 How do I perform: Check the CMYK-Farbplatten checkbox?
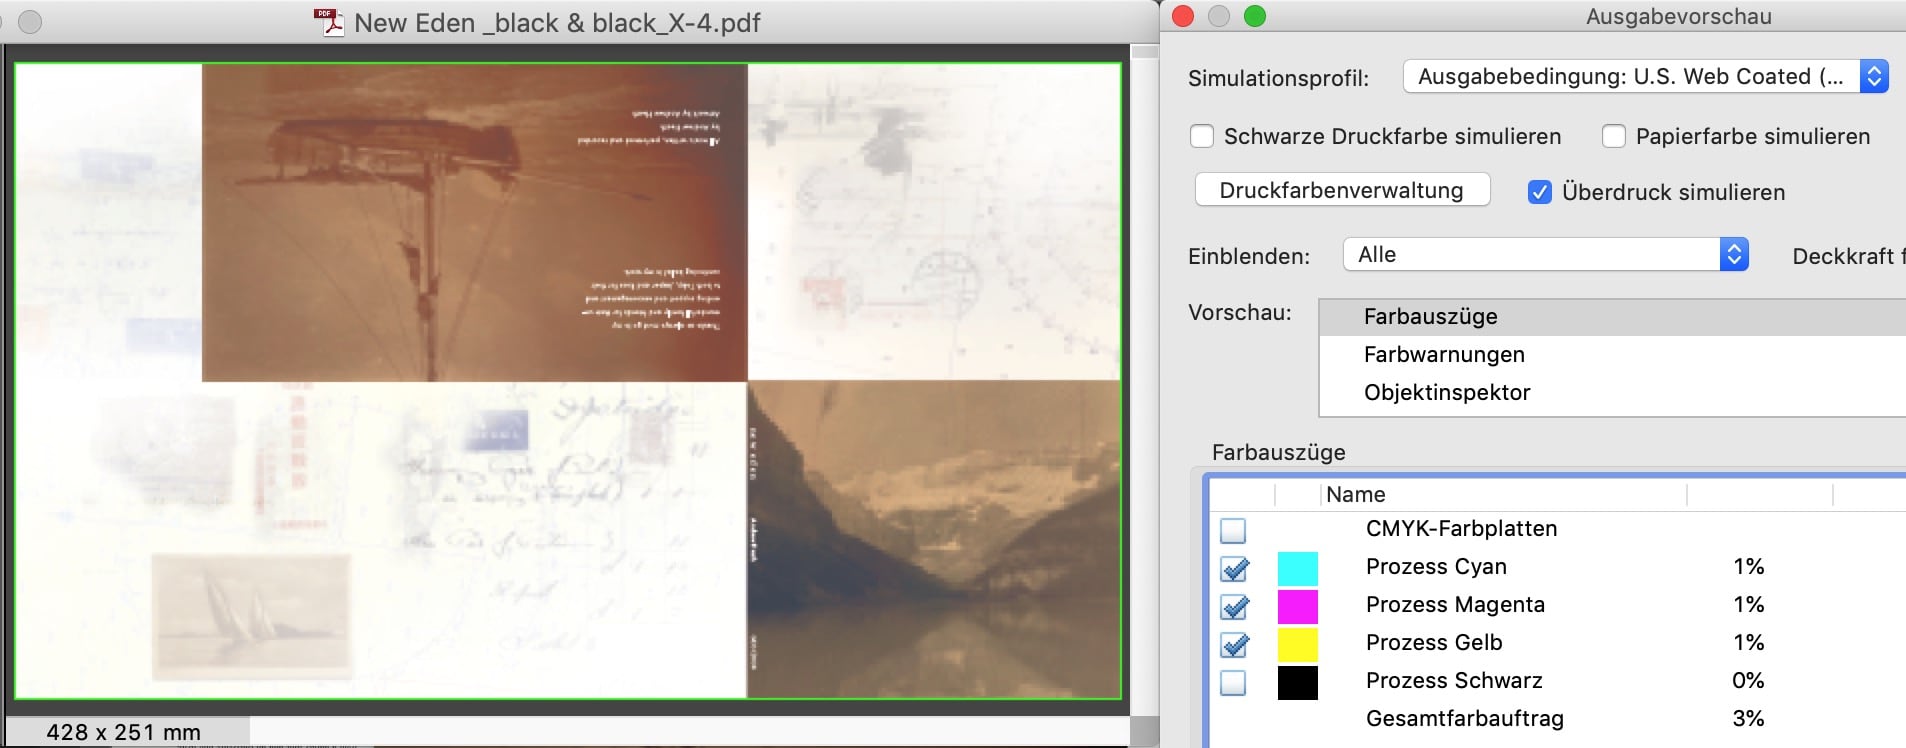pos(1233,530)
